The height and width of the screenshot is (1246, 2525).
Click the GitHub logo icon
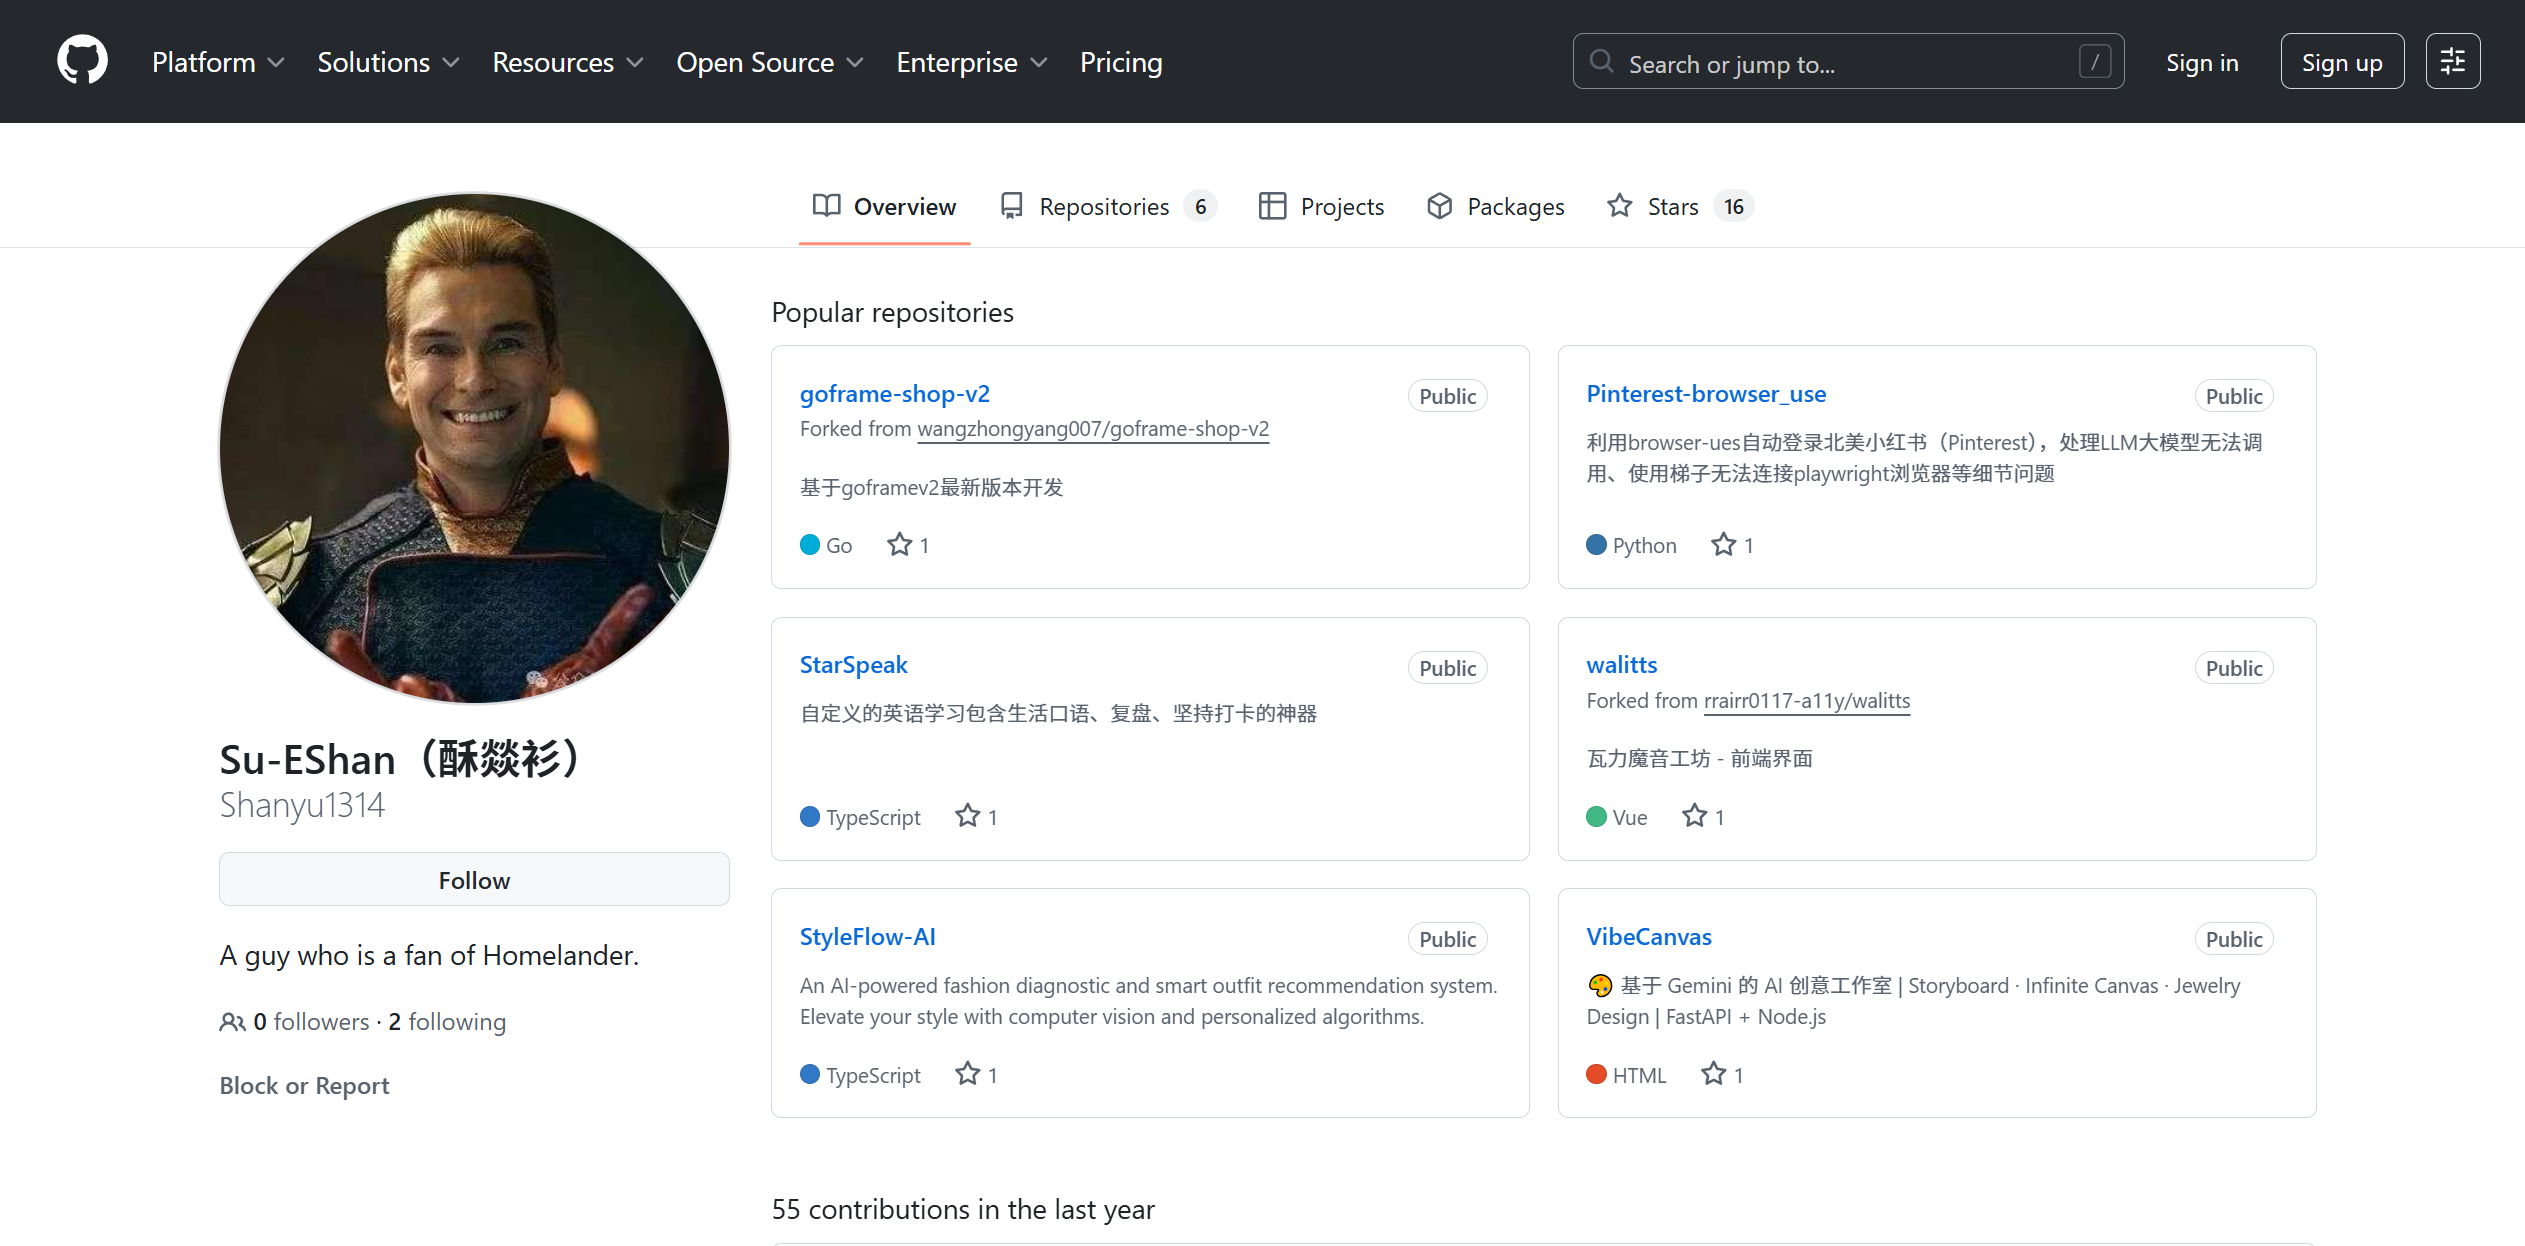tap(82, 61)
